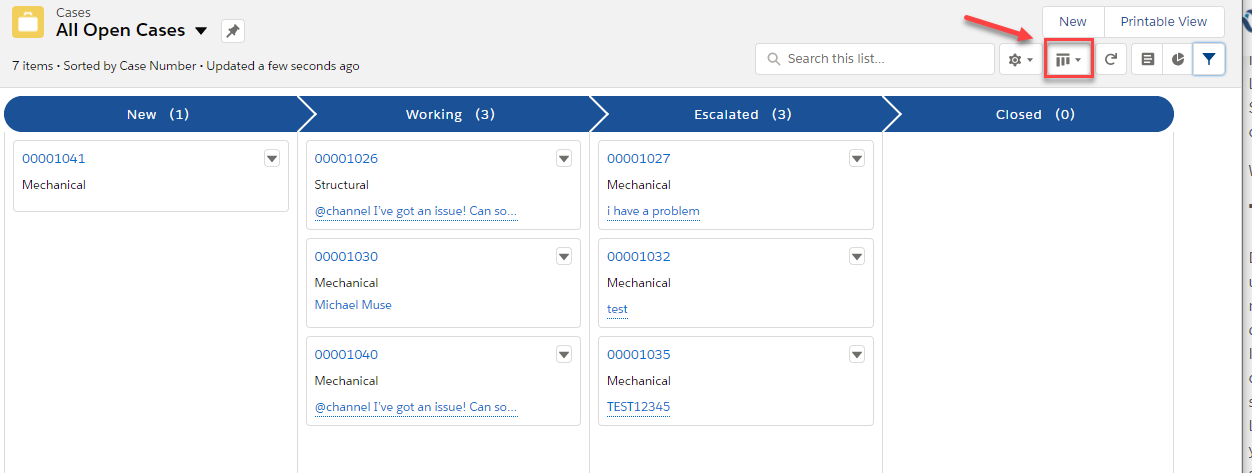Click the @channel subject on case 00001026
The height and width of the screenshot is (473, 1252).
(416, 211)
